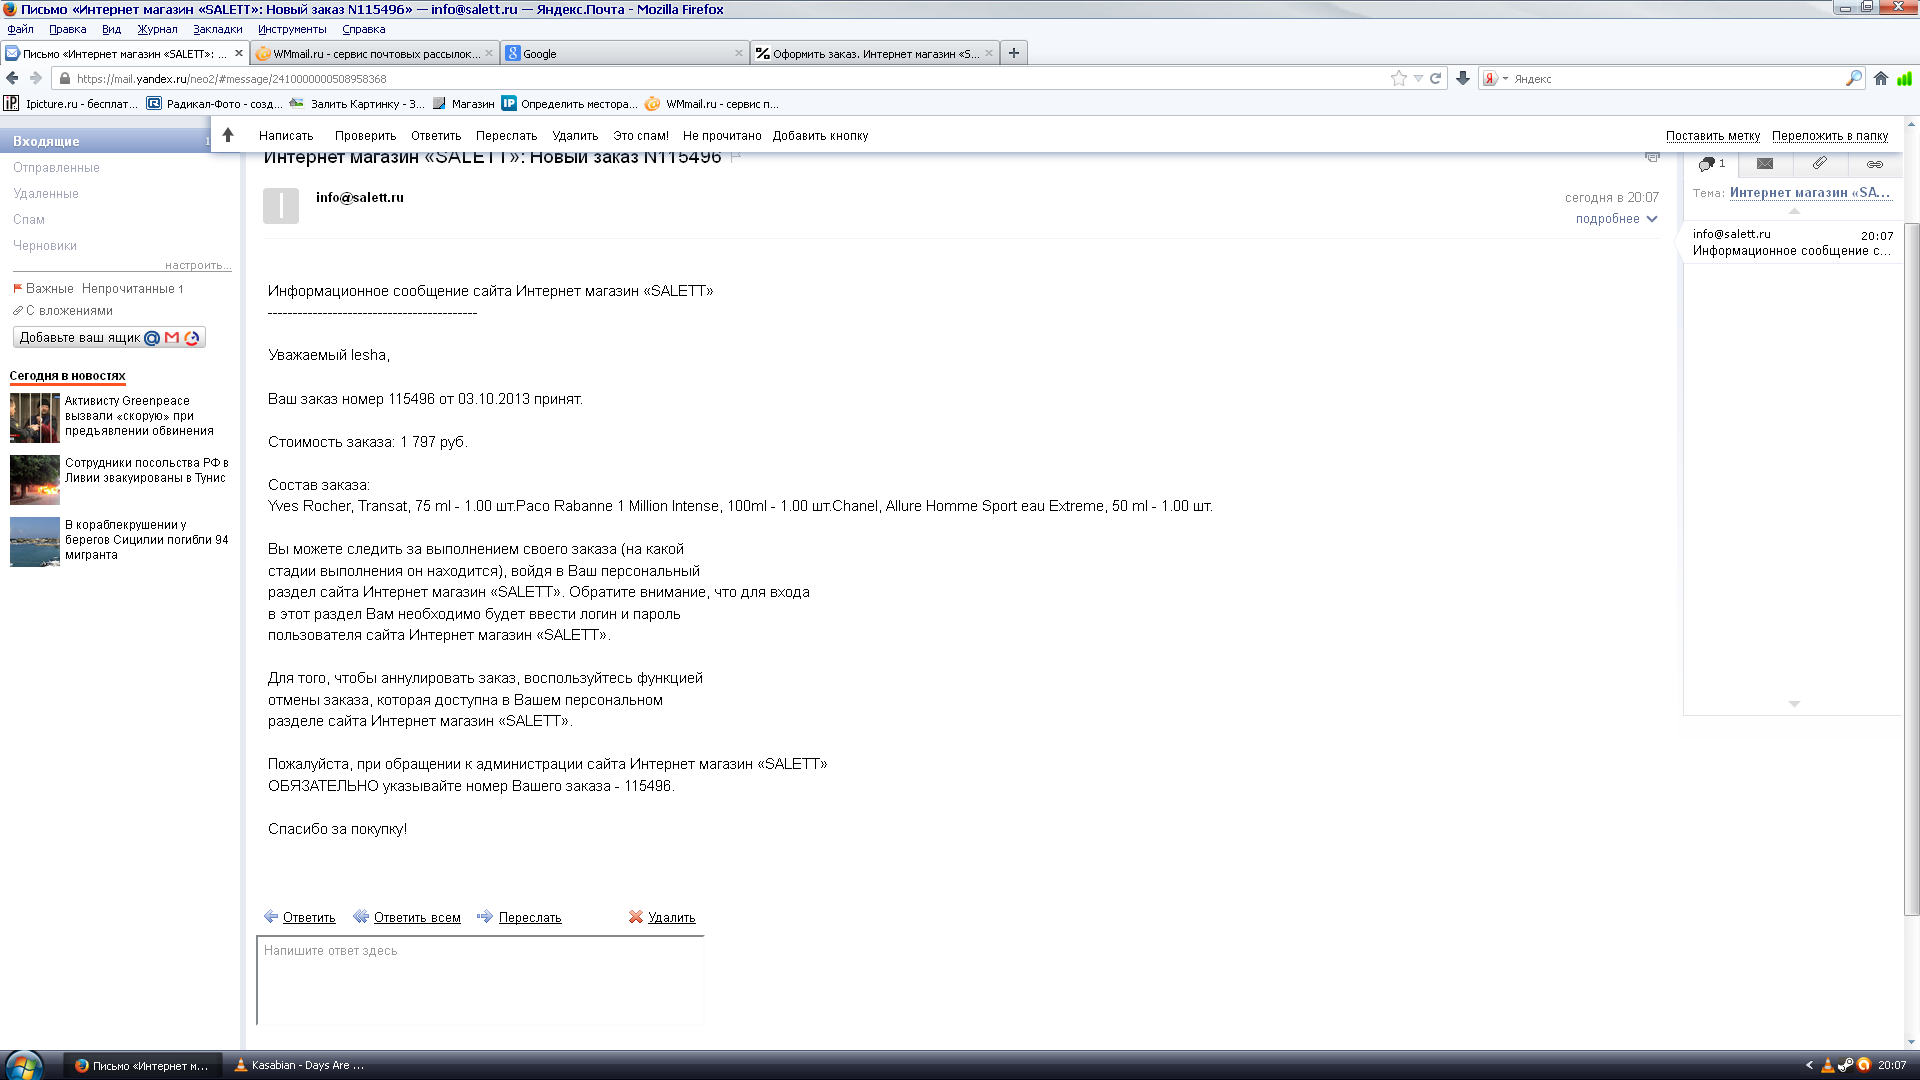Click the Windows Start orb
The width and height of the screenshot is (1920, 1080).
click(x=22, y=1065)
